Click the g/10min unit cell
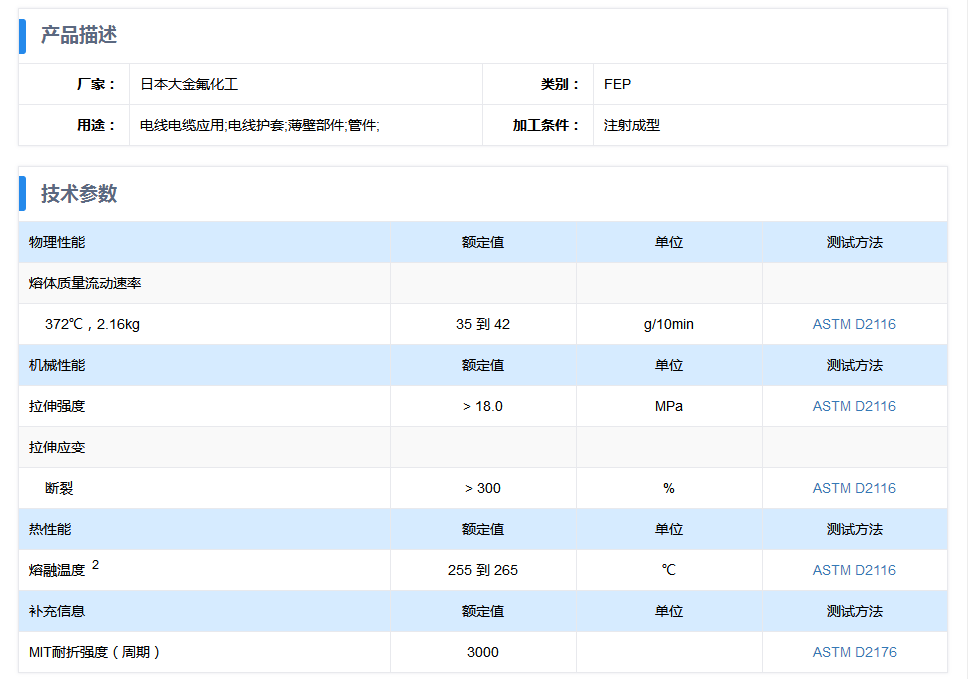This screenshot has height=679, width=969. pyautogui.click(x=669, y=324)
